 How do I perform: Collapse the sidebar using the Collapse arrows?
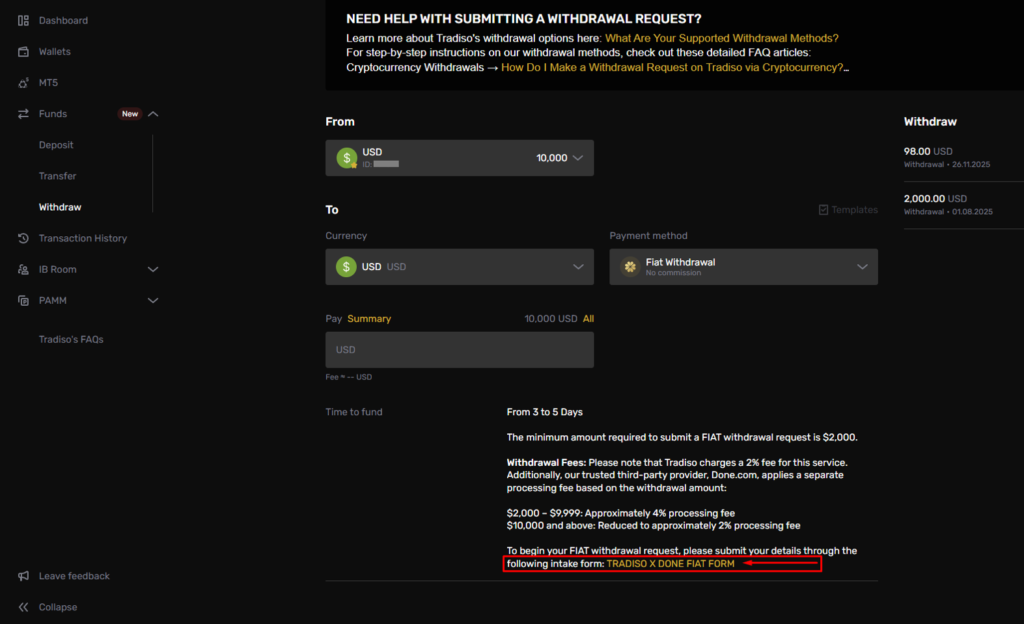[x=23, y=608]
